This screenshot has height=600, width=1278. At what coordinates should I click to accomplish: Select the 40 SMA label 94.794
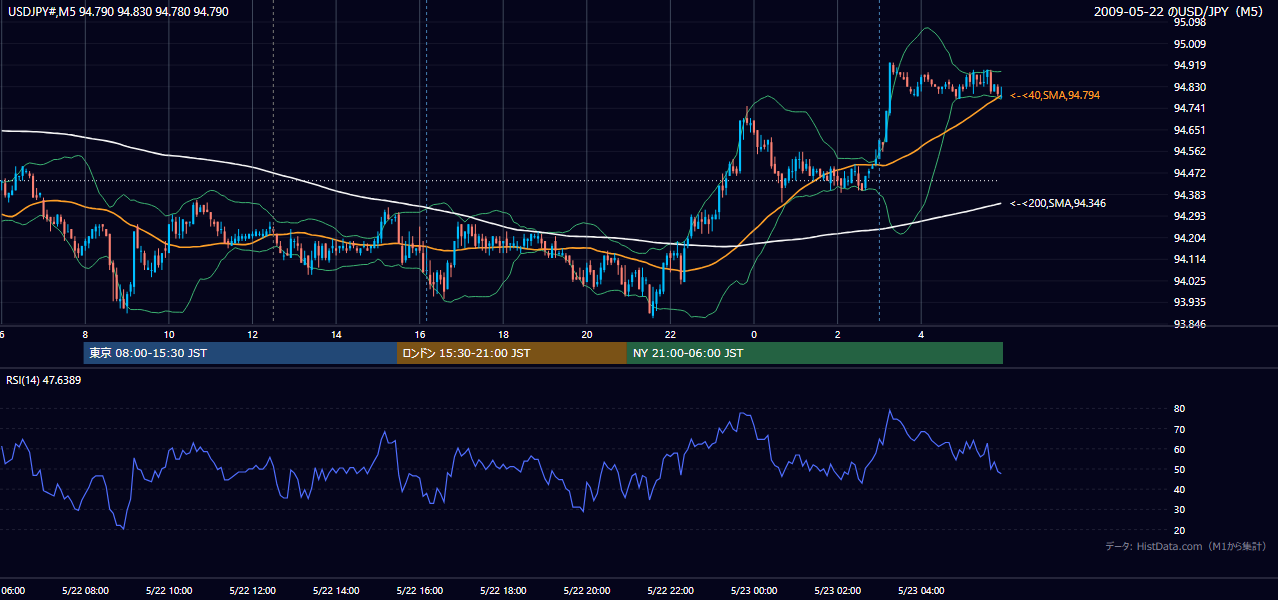(1055, 95)
